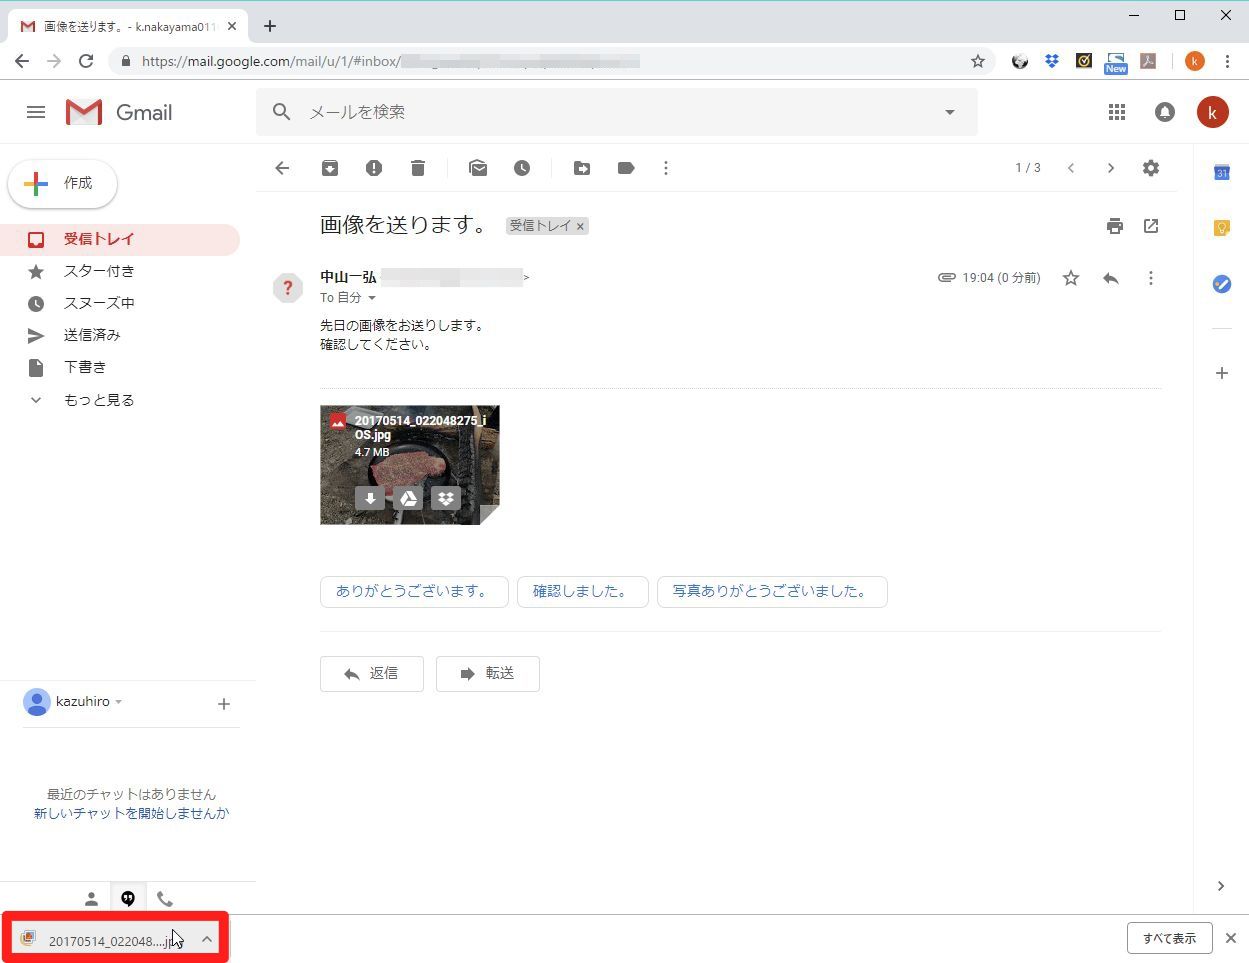The height and width of the screenshot is (963, 1249).
Task: Click the 返信 reply button
Action: coord(372,674)
